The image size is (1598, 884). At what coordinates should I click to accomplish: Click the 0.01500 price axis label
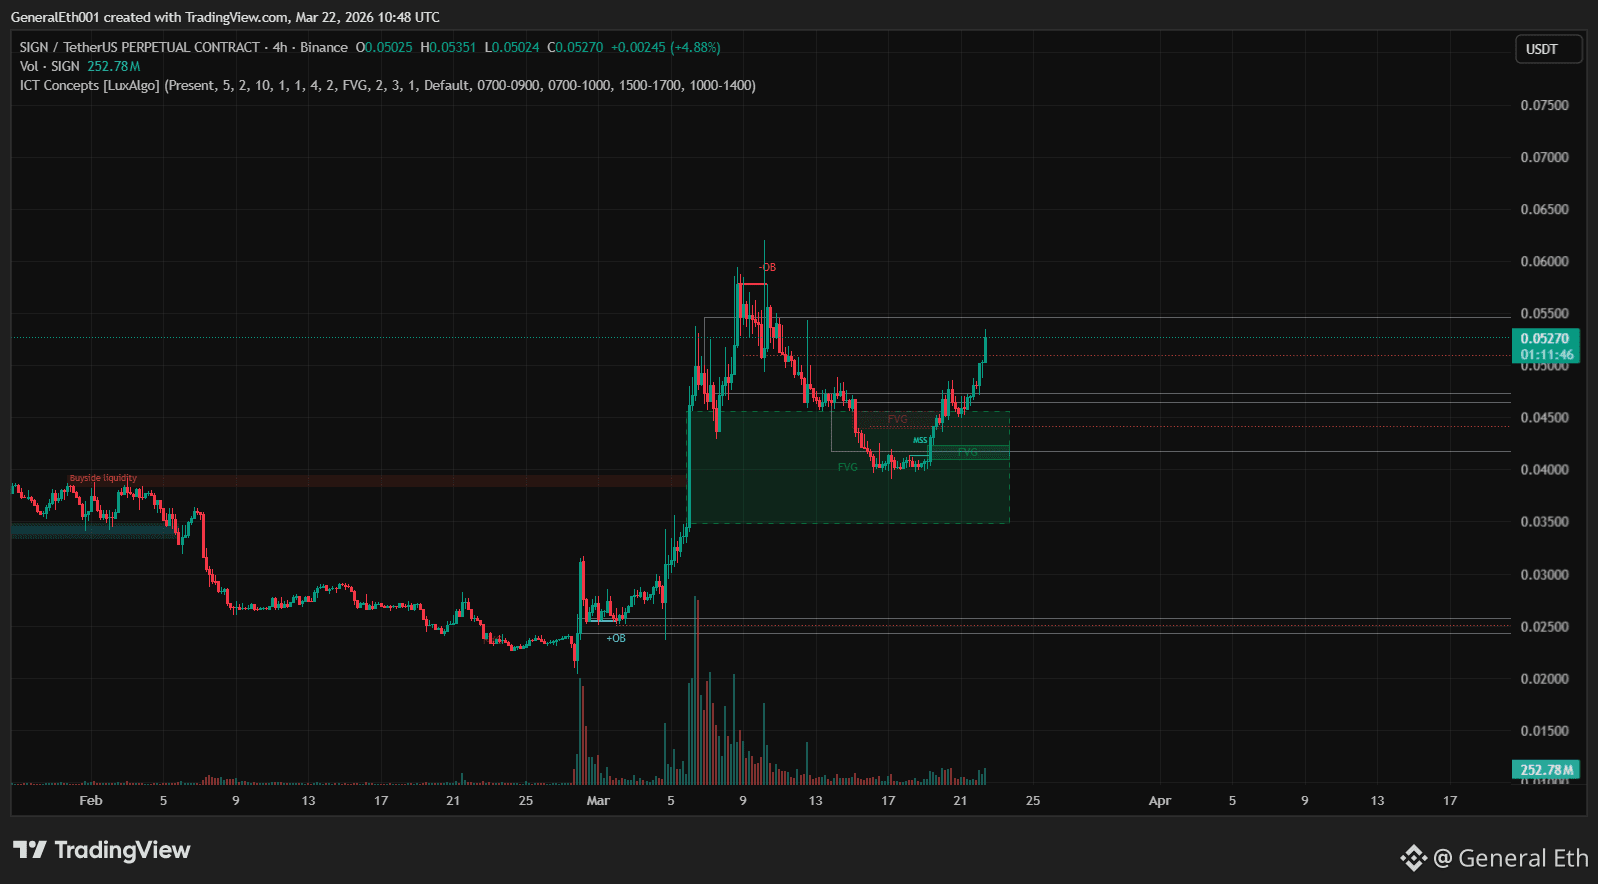tap(1545, 730)
